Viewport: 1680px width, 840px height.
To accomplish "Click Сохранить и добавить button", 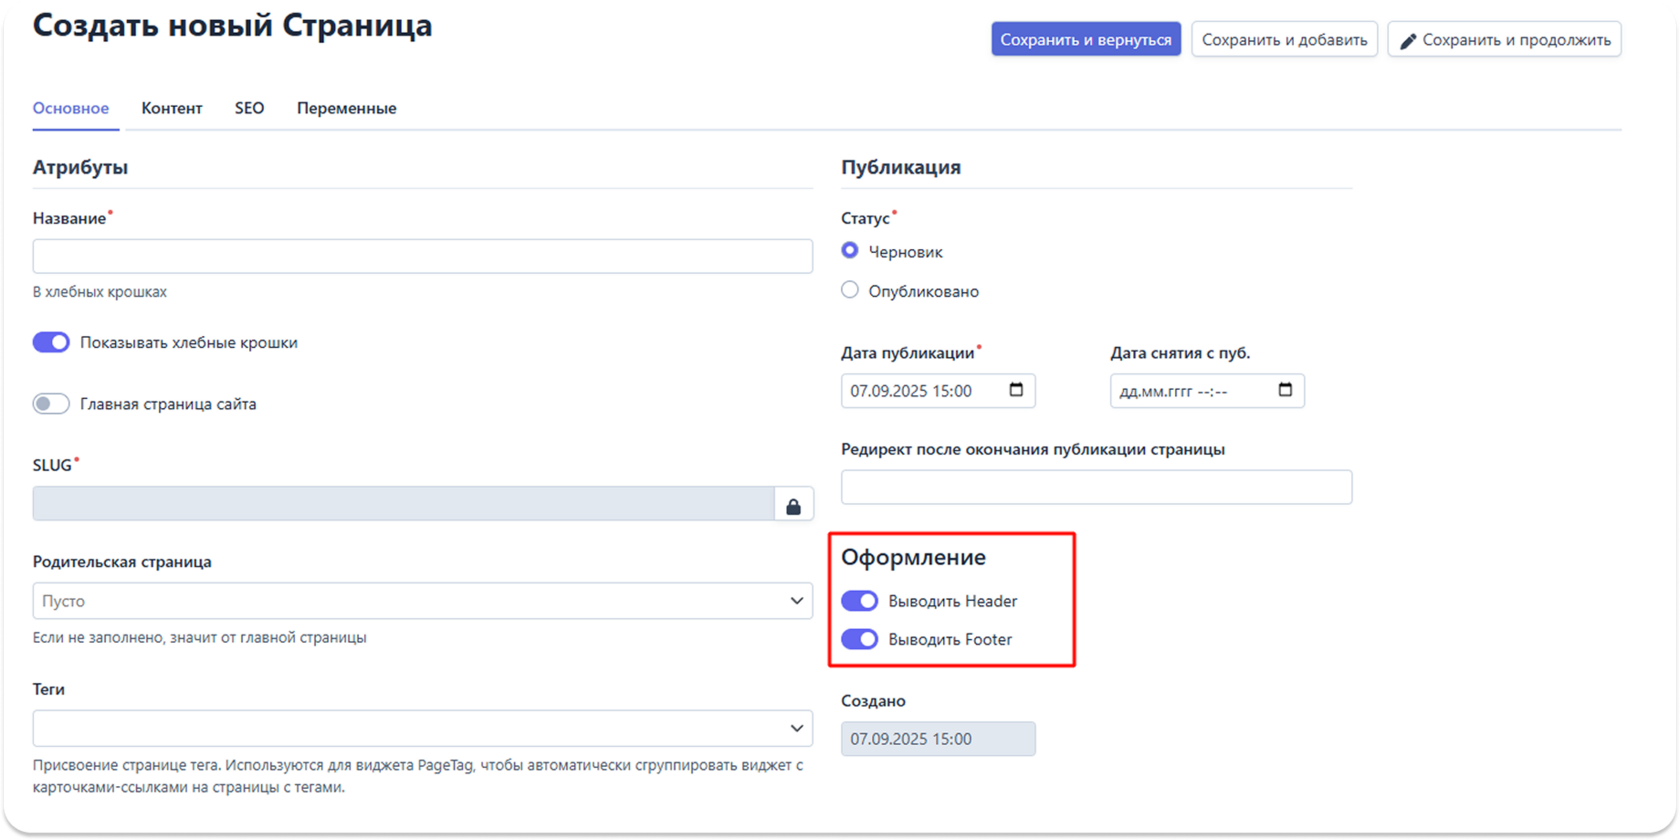I will [x=1284, y=40].
